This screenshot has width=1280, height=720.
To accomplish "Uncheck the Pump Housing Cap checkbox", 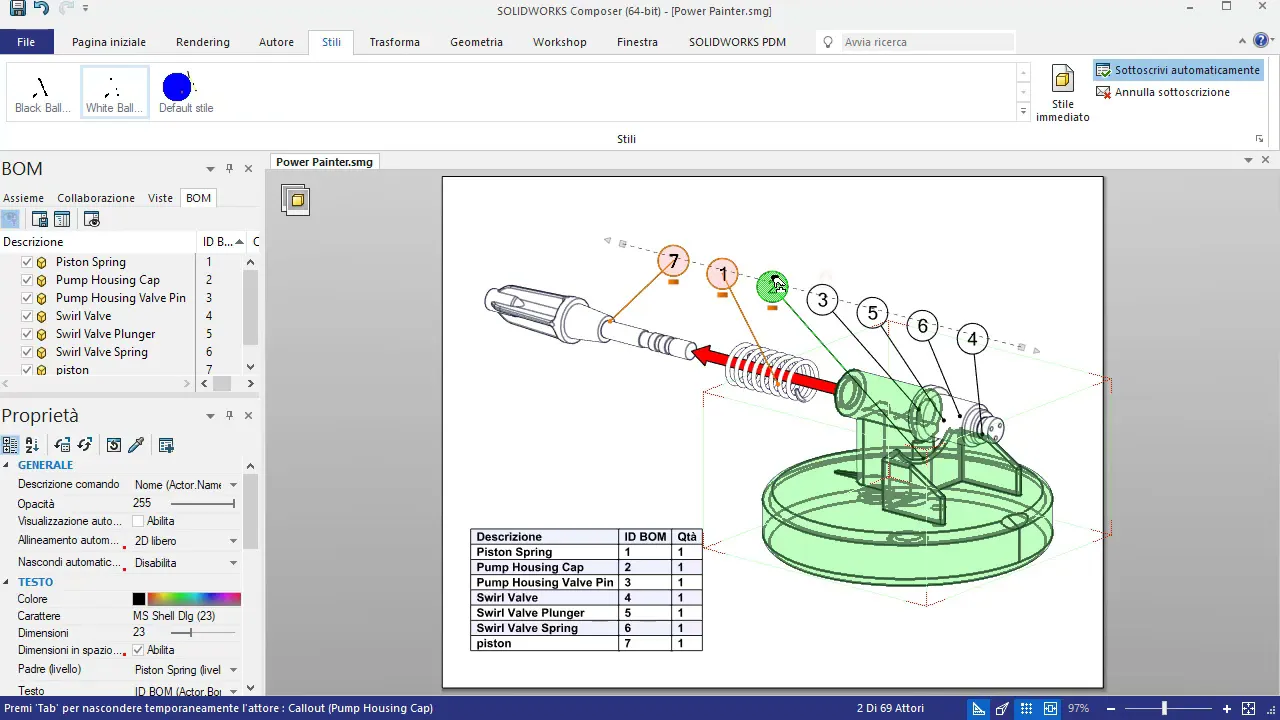I will (27, 280).
